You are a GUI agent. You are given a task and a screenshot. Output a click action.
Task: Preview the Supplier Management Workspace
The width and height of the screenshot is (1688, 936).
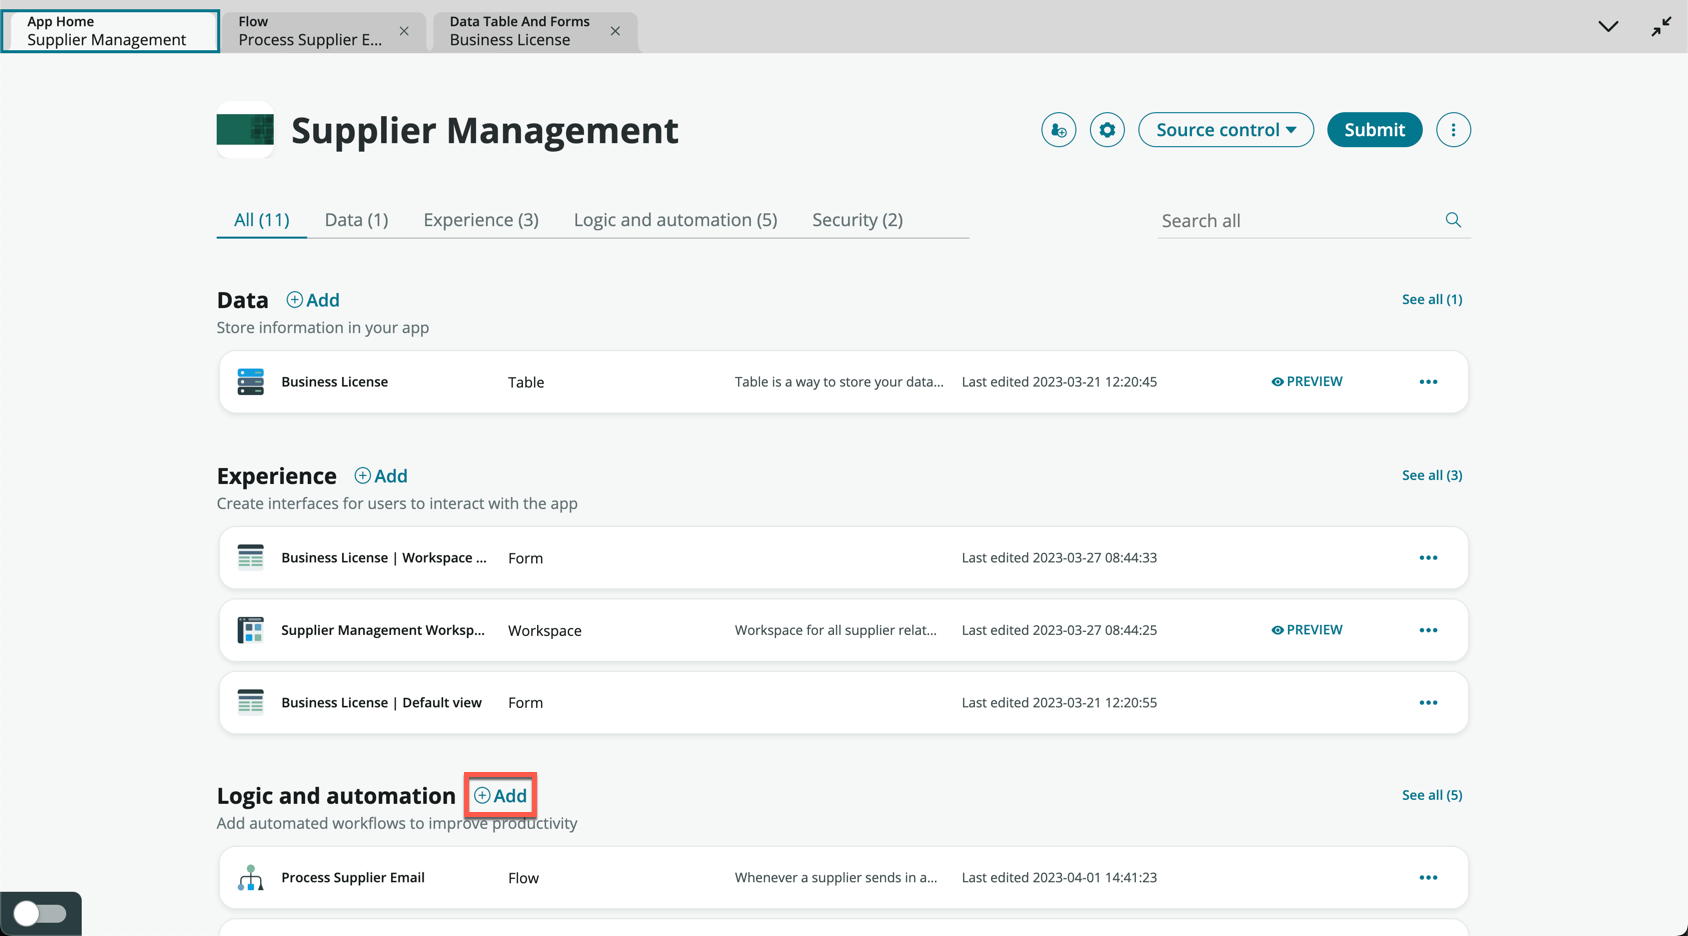point(1306,630)
